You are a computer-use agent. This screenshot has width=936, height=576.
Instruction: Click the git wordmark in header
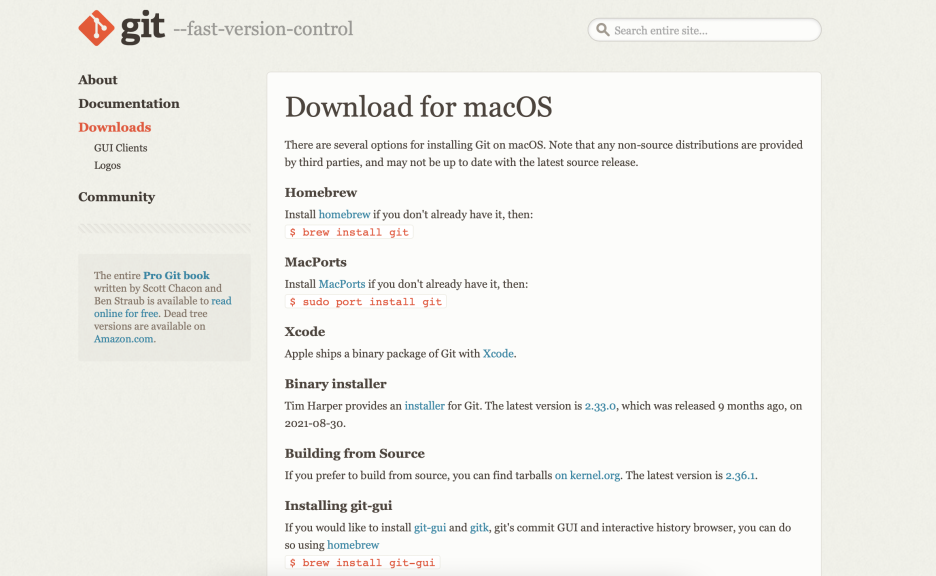coord(143,28)
